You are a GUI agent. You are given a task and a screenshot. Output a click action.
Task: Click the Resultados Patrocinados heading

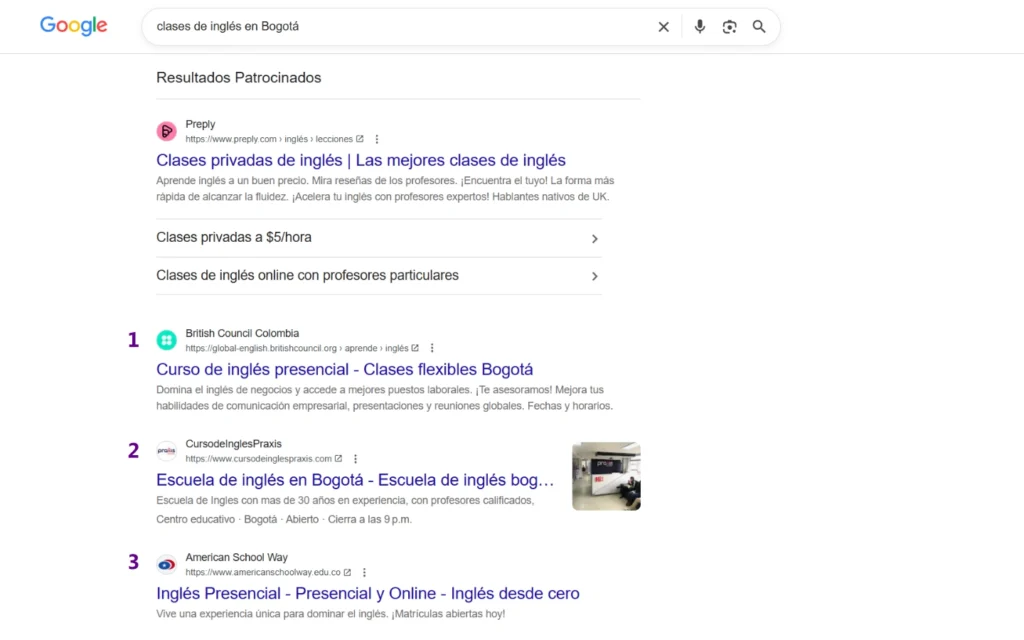coord(238,78)
